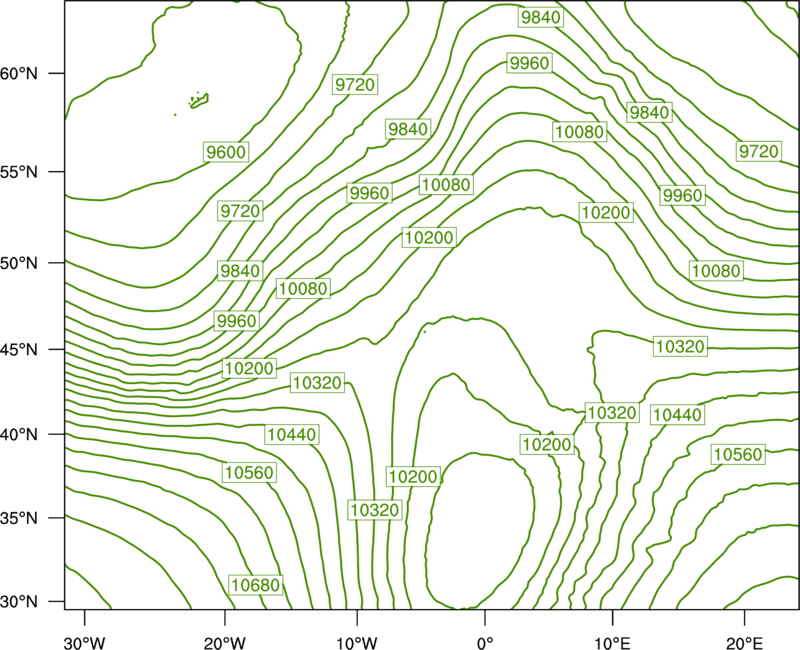
Task: Click the 20°E longitude axis label
Action: tap(744, 643)
